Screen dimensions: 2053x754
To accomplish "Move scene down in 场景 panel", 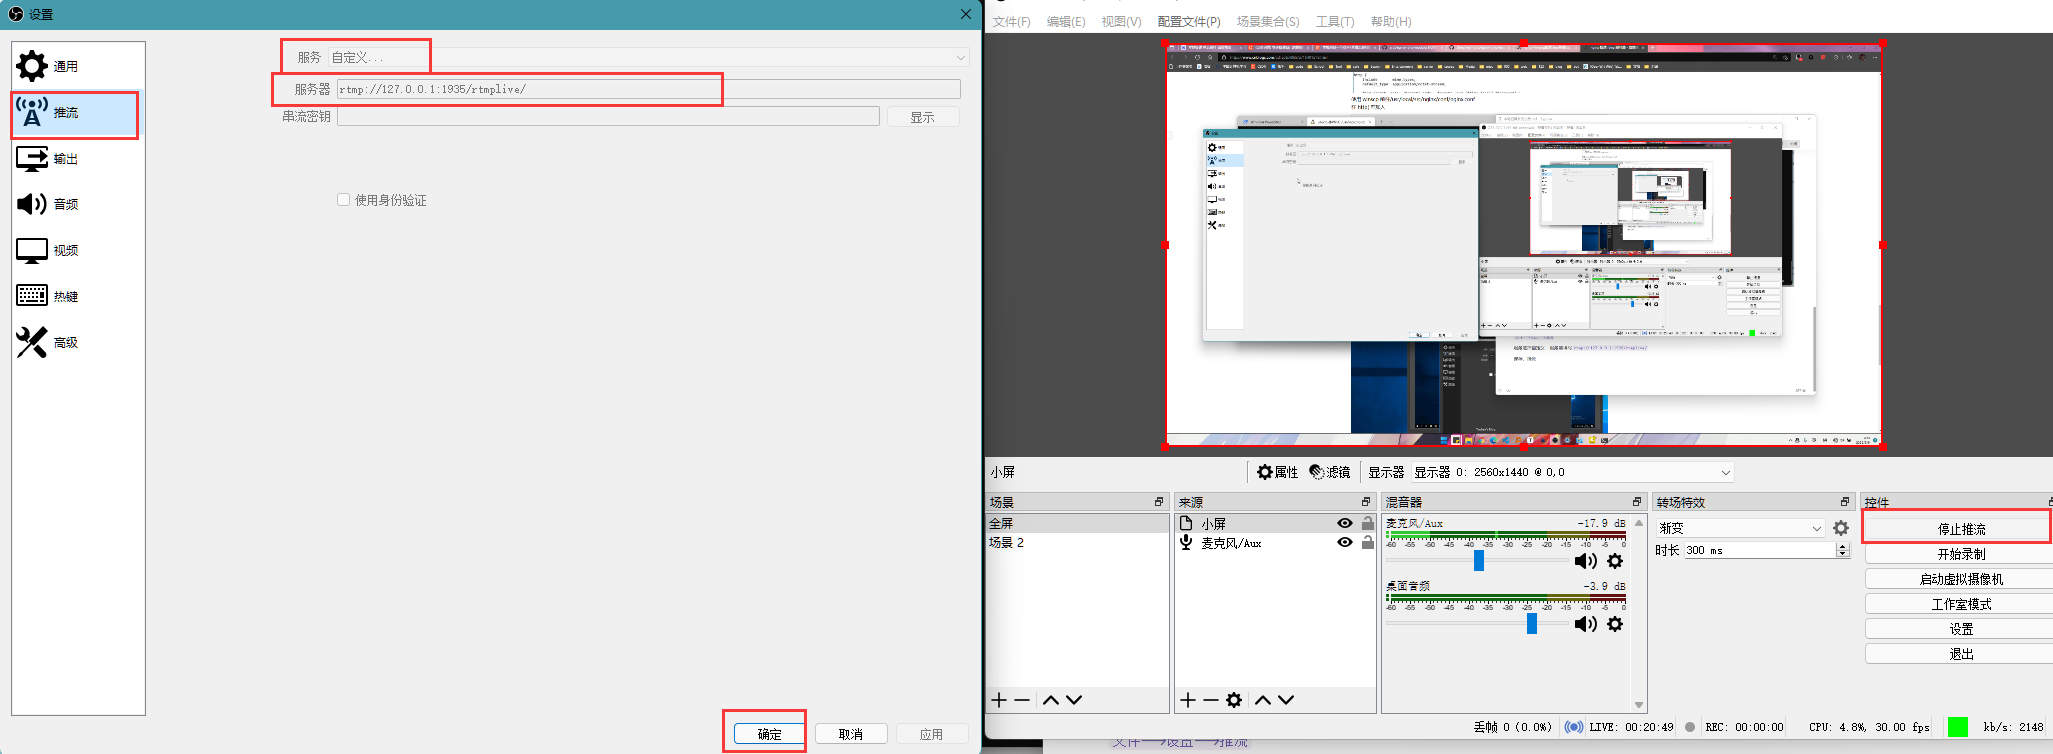I will [1074, 700].
